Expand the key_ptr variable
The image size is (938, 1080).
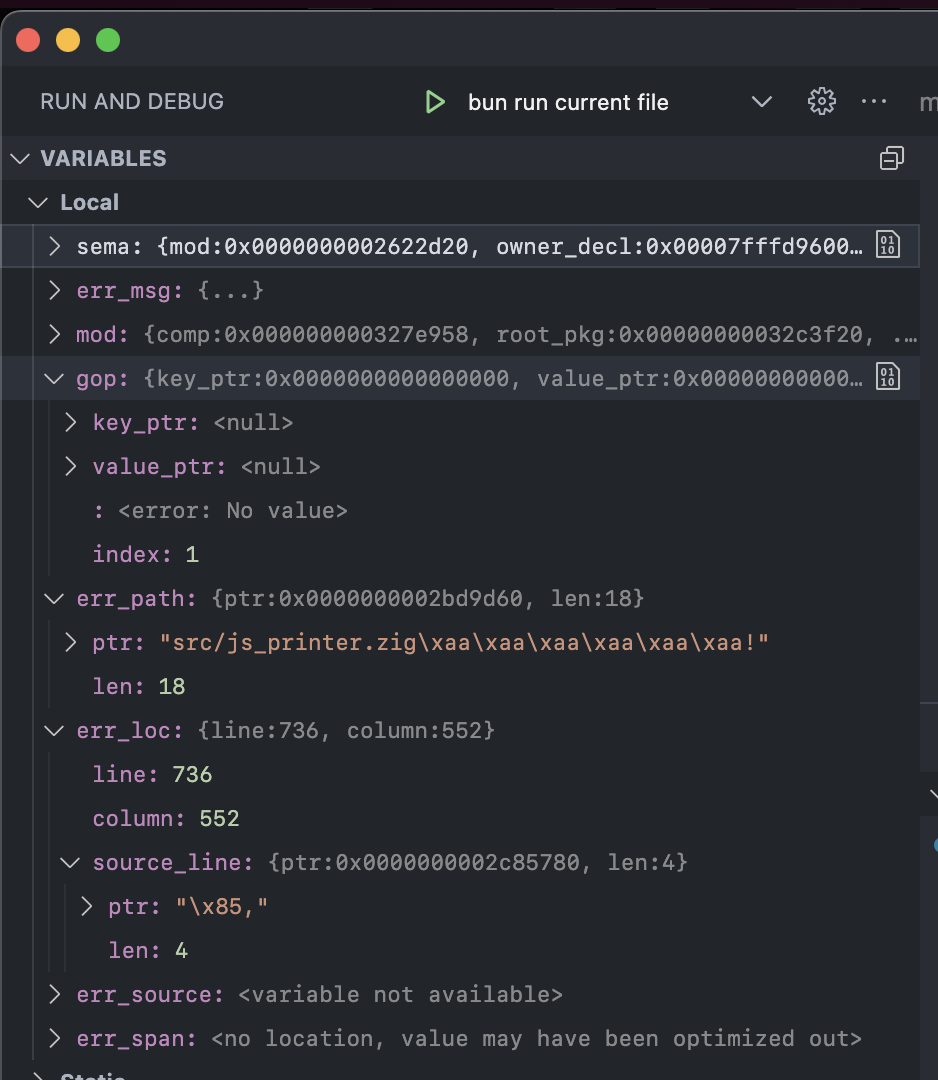pyautogui.click(x=70, y=422)
